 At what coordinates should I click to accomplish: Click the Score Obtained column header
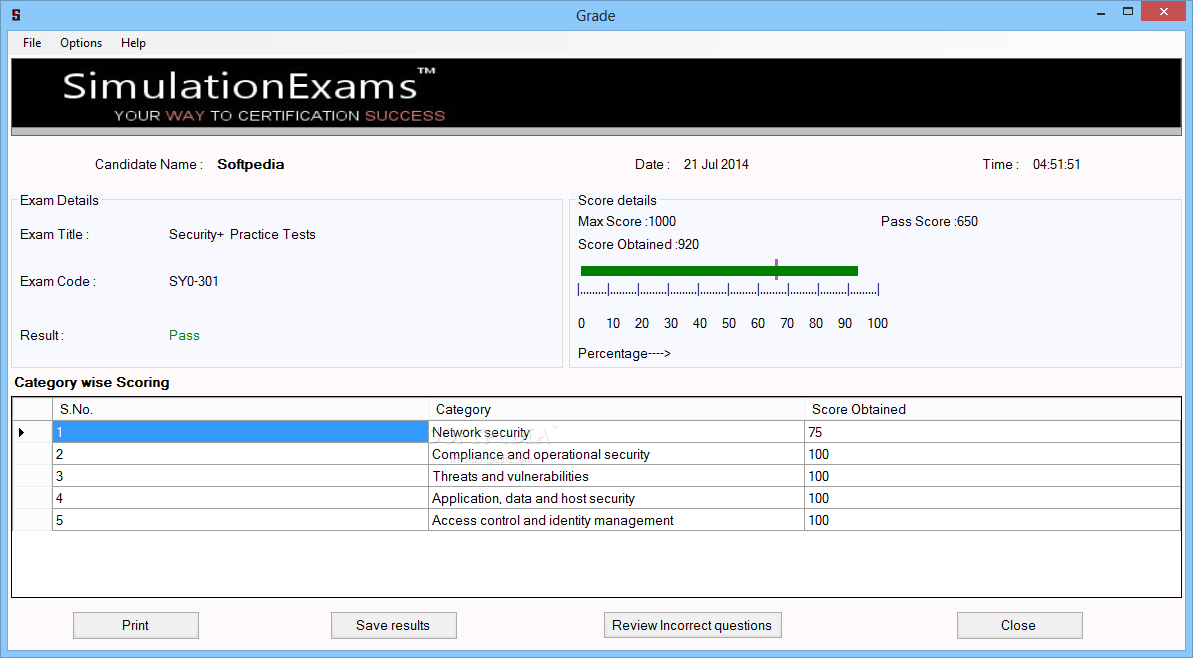click(x=992, y=409)
